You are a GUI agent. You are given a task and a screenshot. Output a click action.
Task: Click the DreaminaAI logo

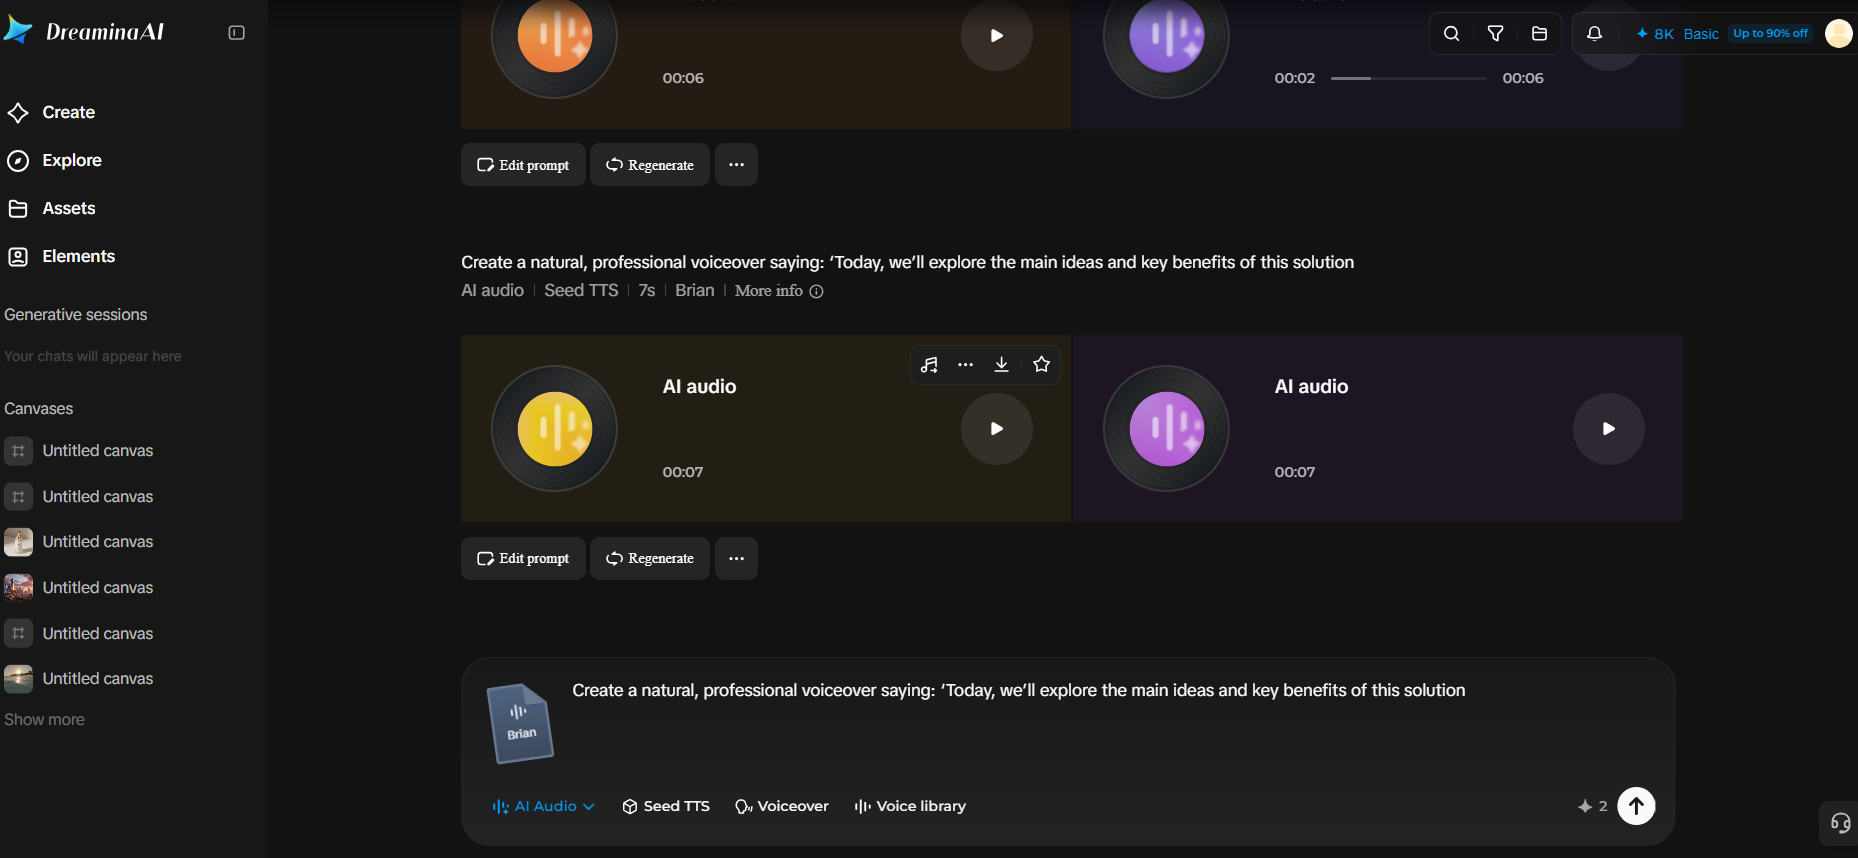(x=84, y=32)
